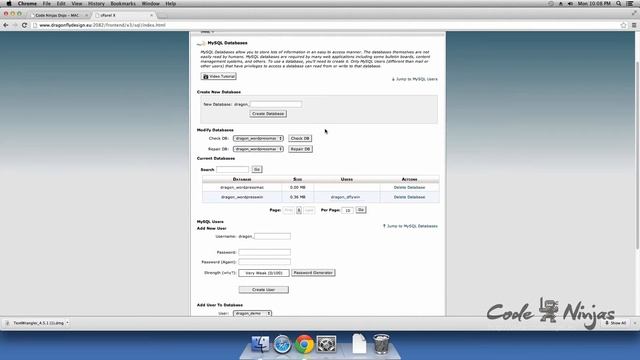The height and width of the screenshot is (360, 640).
Task: Click the new Username field
Action: pos(272,236)
